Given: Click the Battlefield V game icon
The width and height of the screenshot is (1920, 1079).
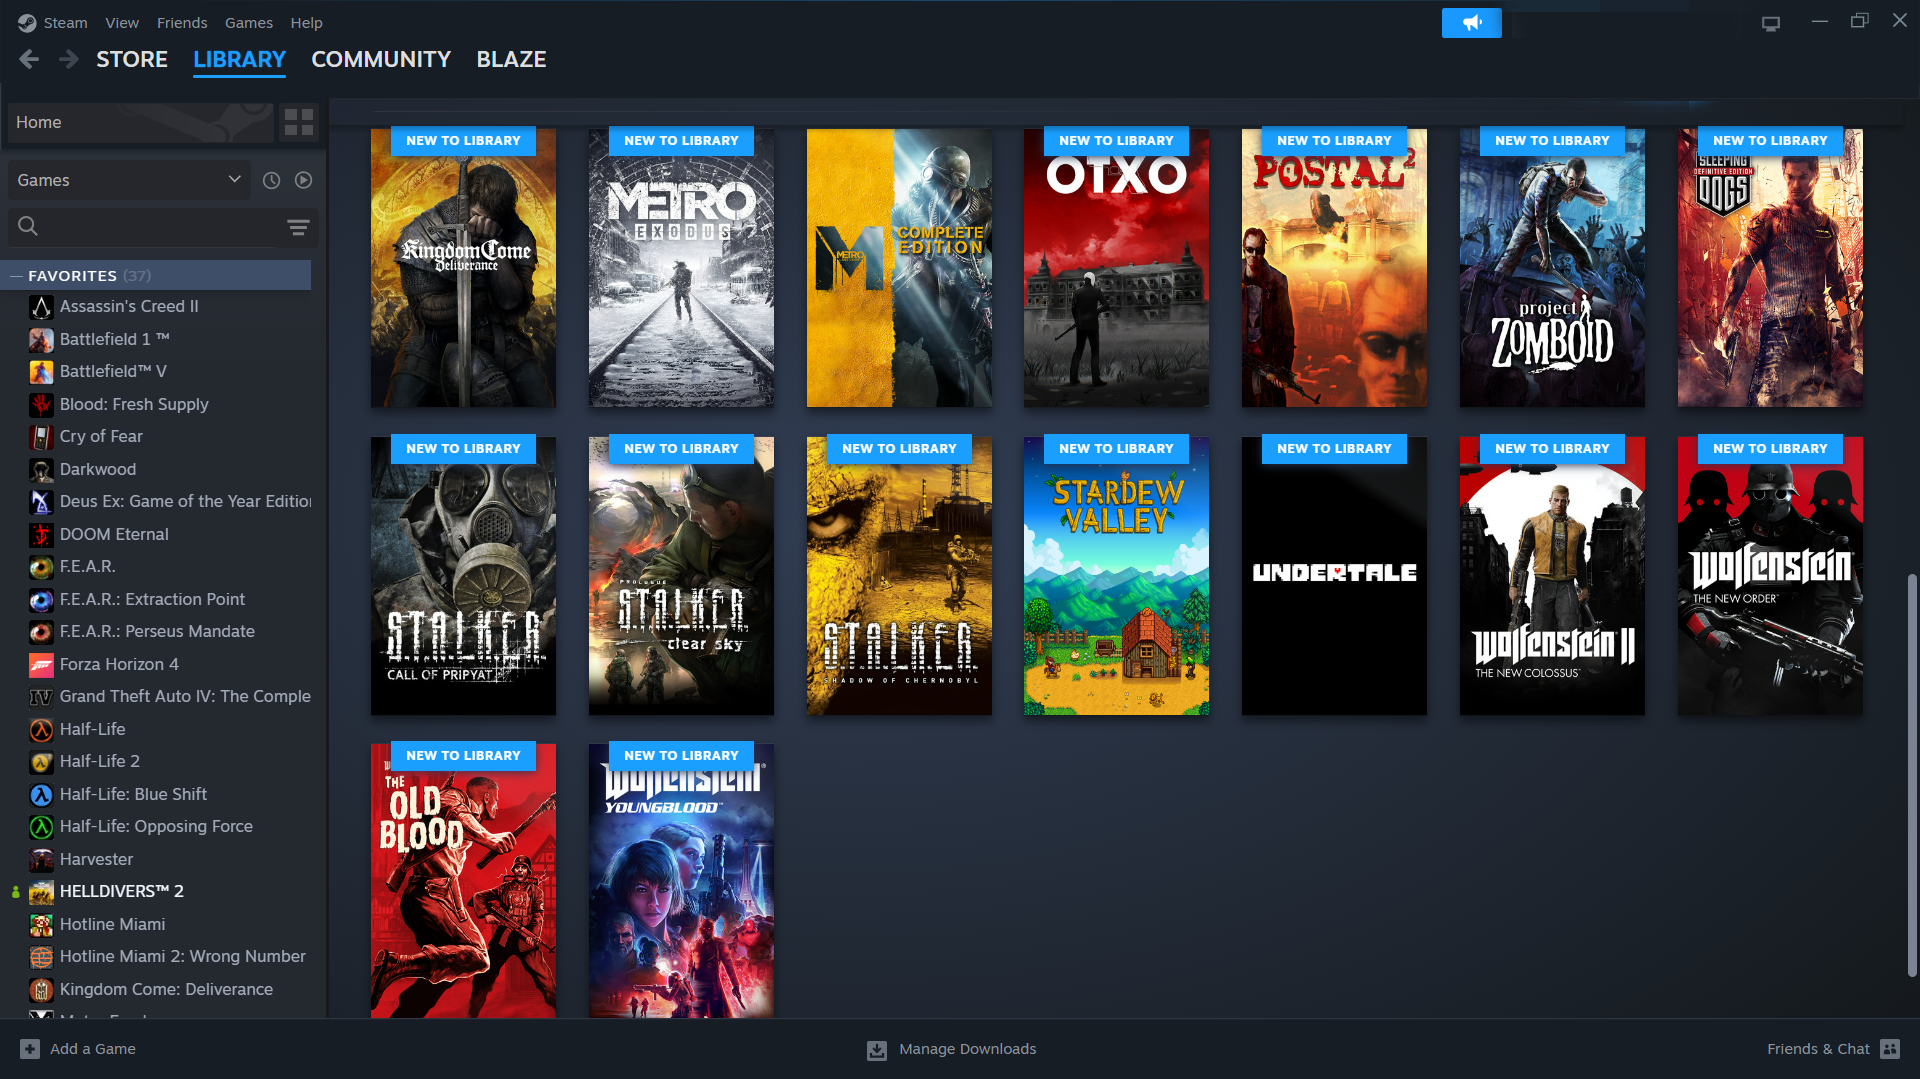Looking at the screenshot, I should 41,372.
